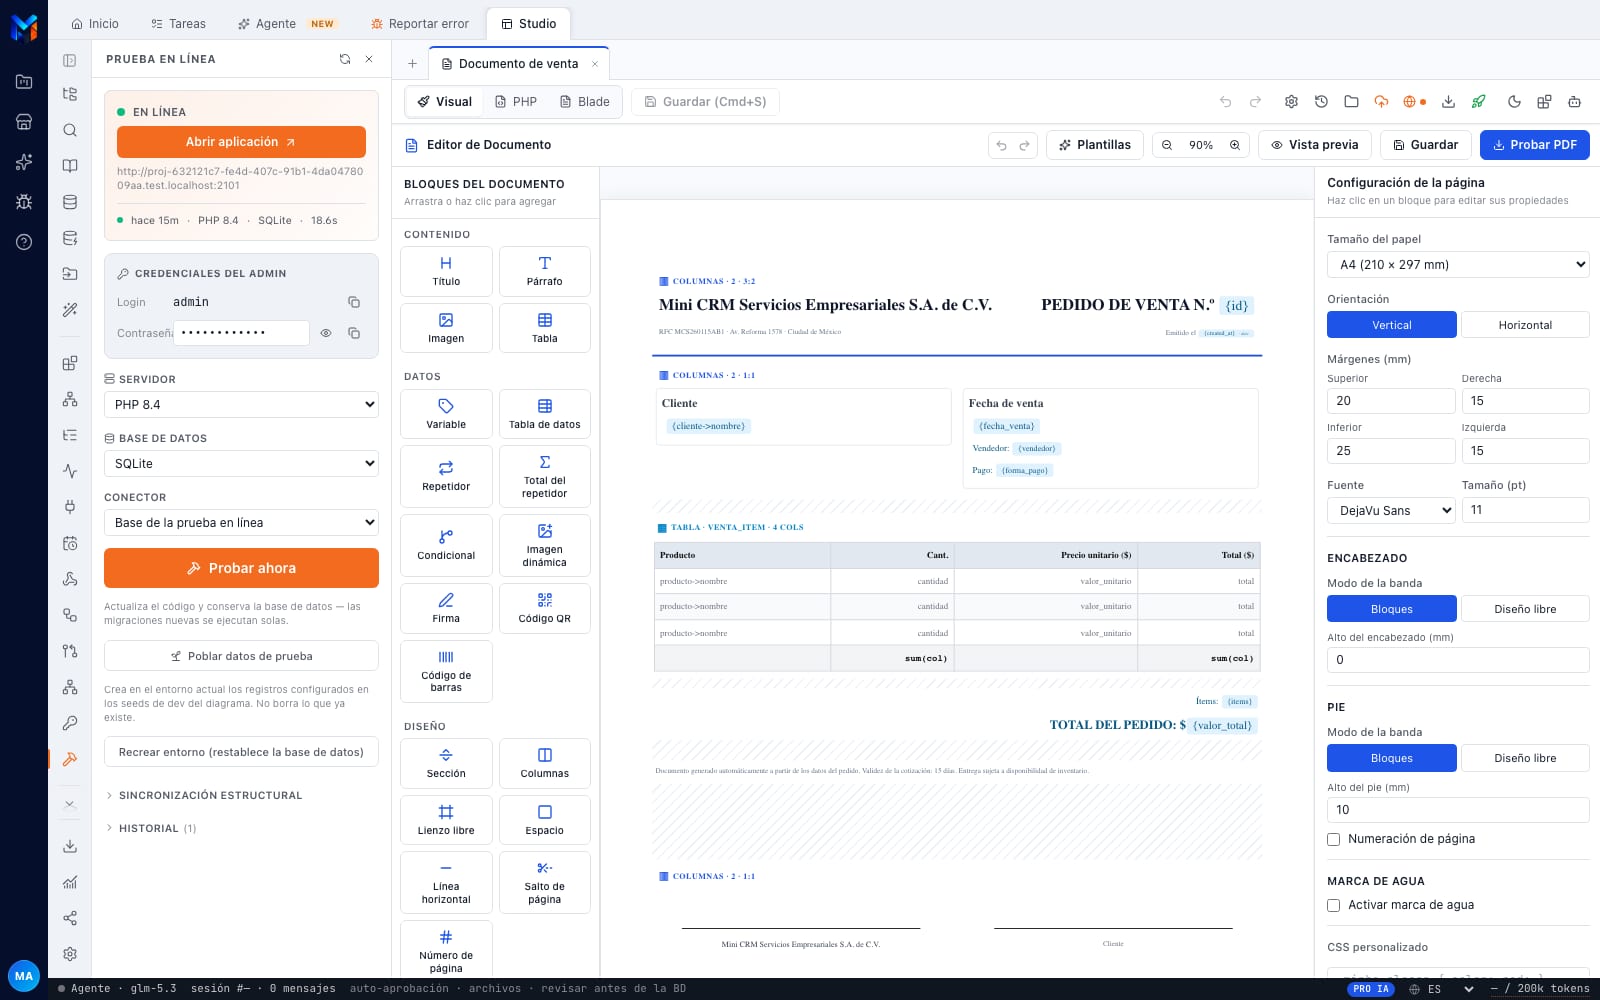Open Plantillas templates
Screen dimensions: 1600x1000
tap(1095, 145)
